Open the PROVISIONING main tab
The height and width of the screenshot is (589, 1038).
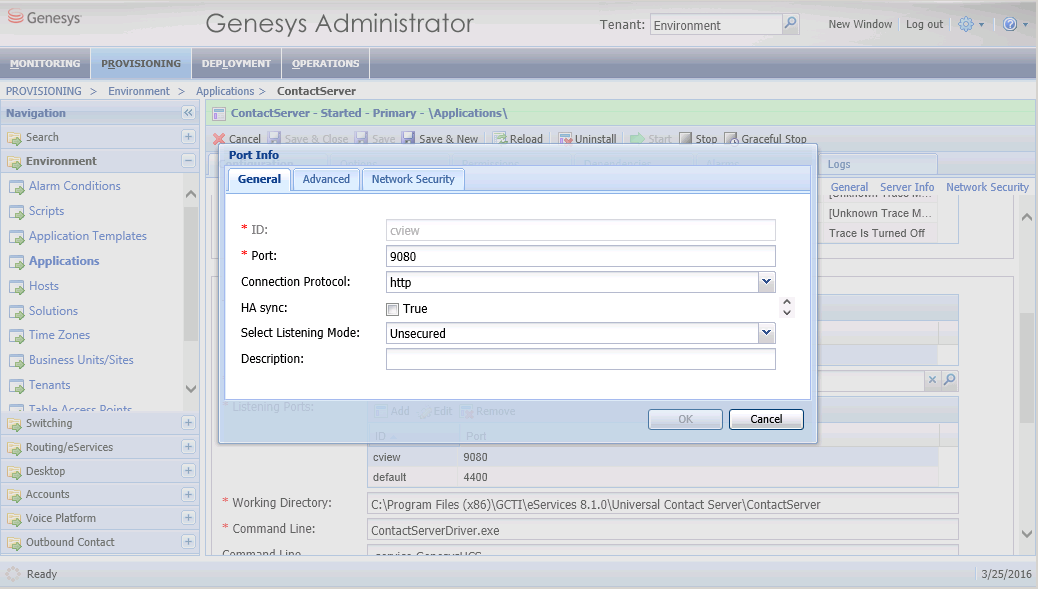pos(141,64)
